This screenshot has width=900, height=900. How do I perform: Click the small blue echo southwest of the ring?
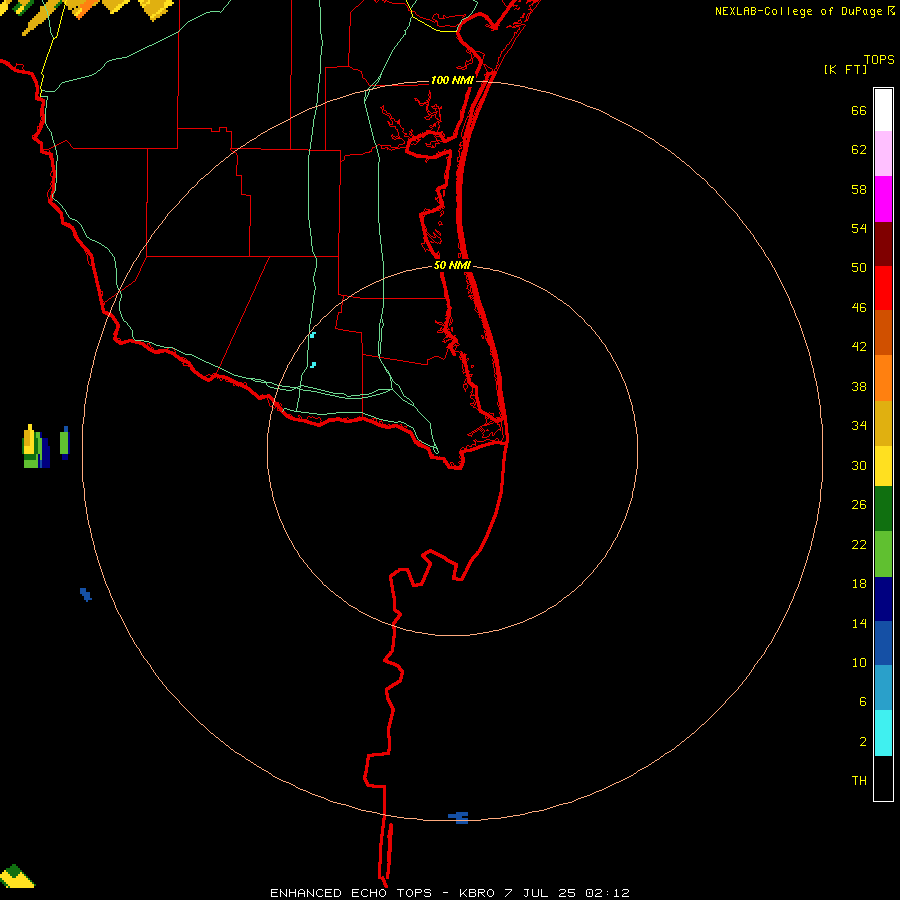(86, 594)
